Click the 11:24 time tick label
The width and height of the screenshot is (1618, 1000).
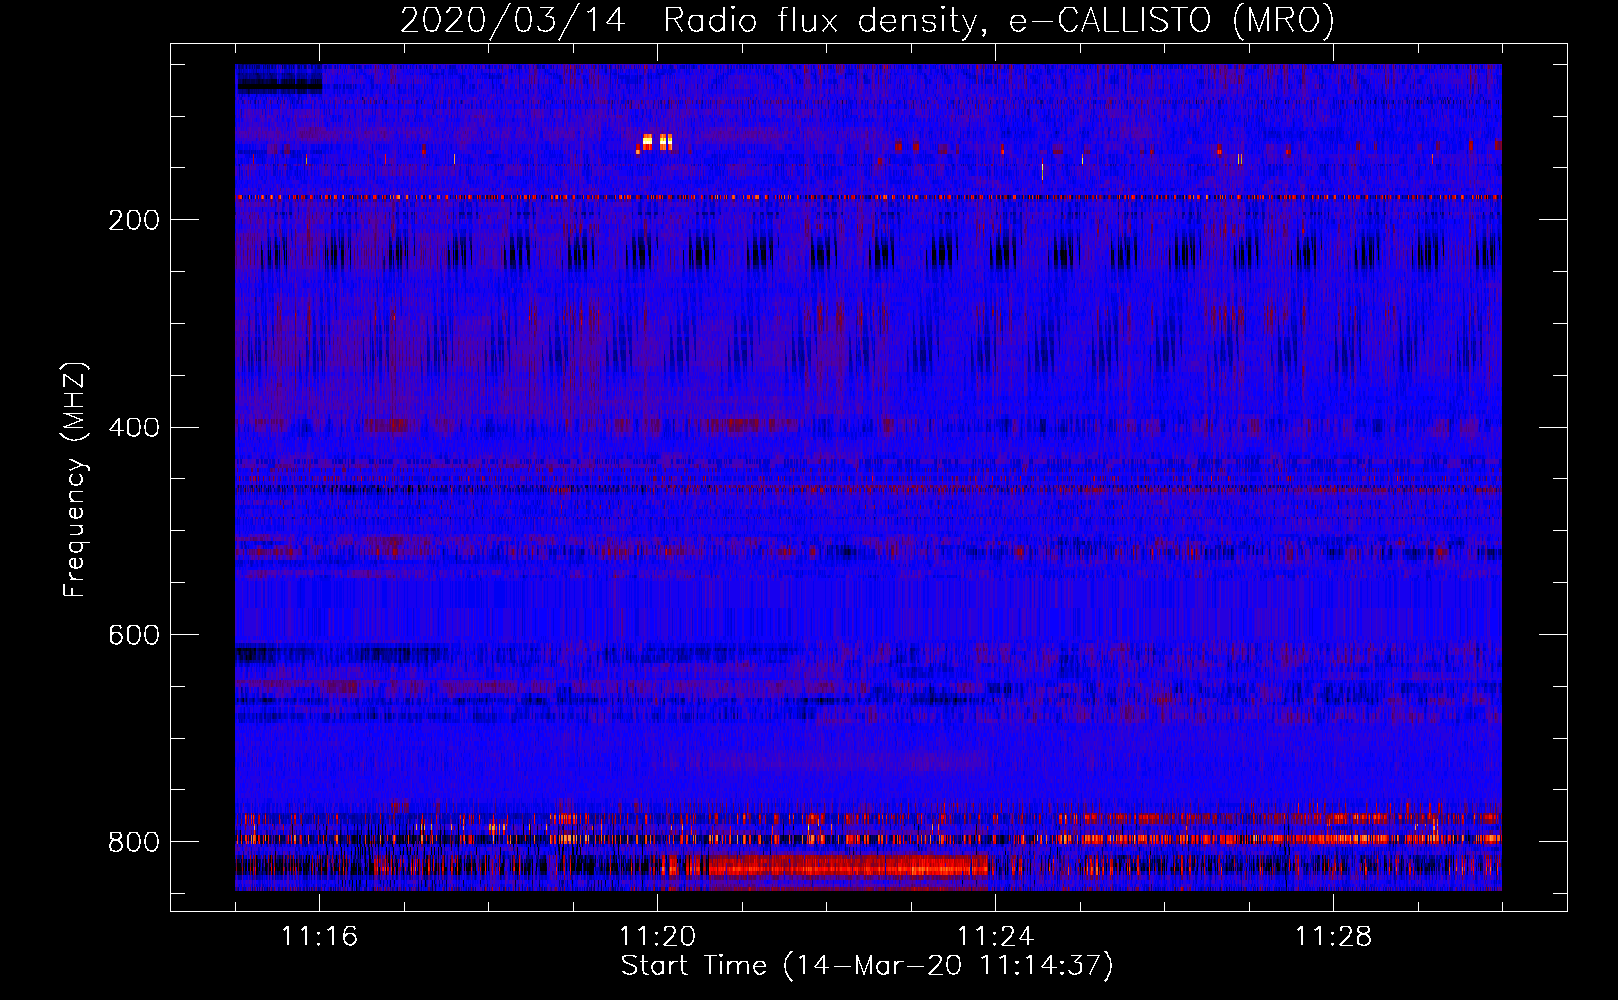pos(995,937)
